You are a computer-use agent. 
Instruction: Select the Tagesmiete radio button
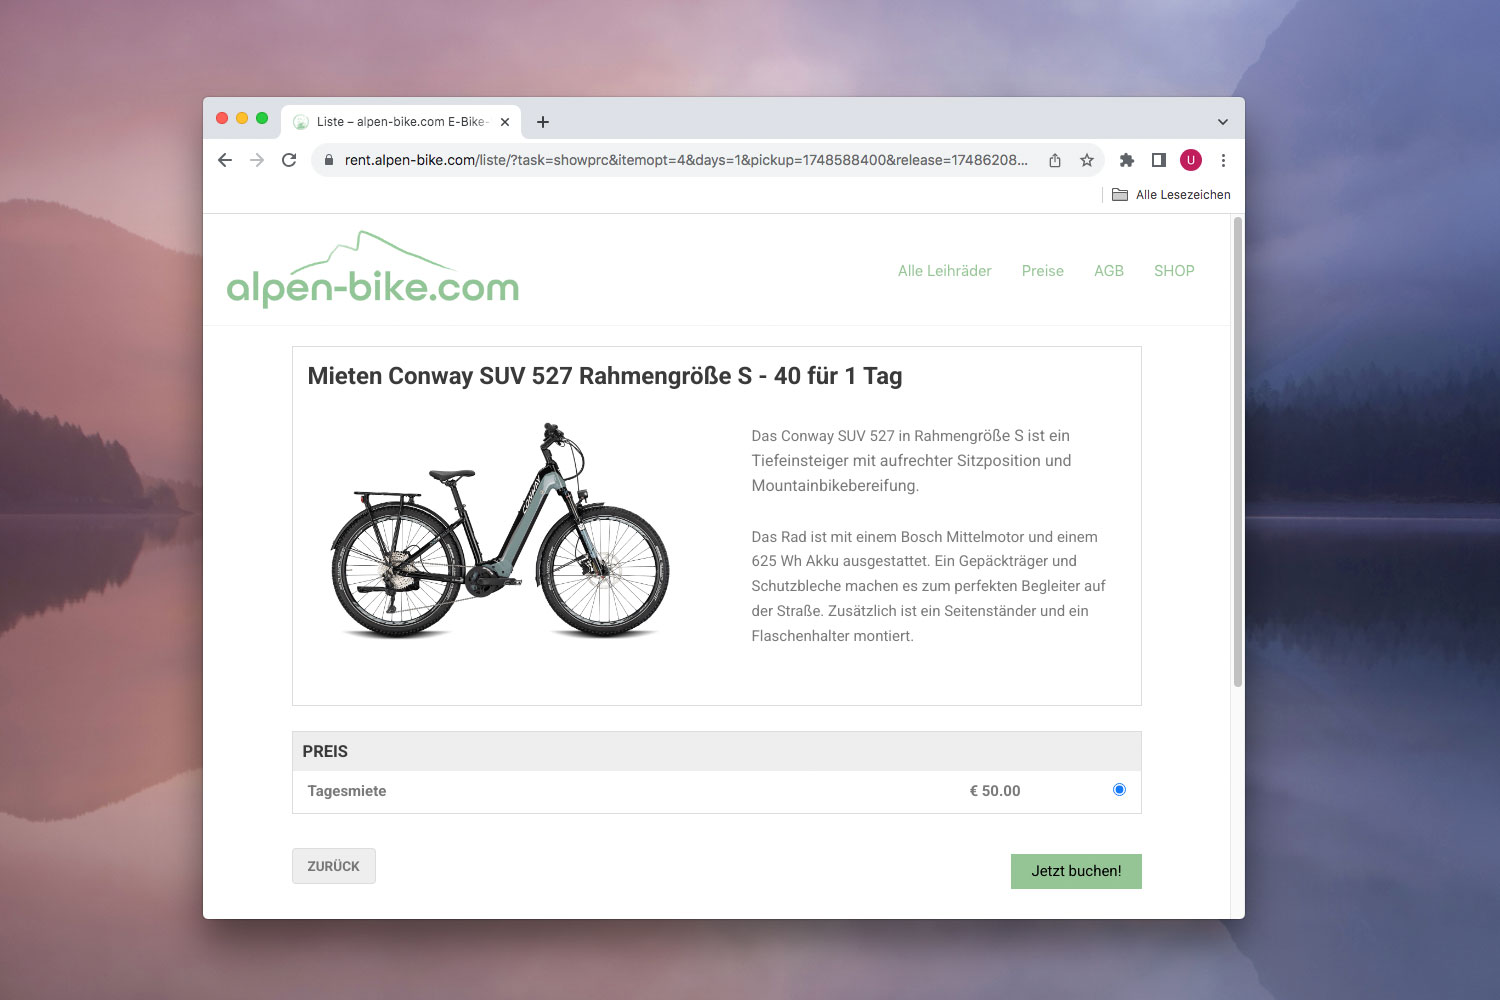tap(1119, 790)
